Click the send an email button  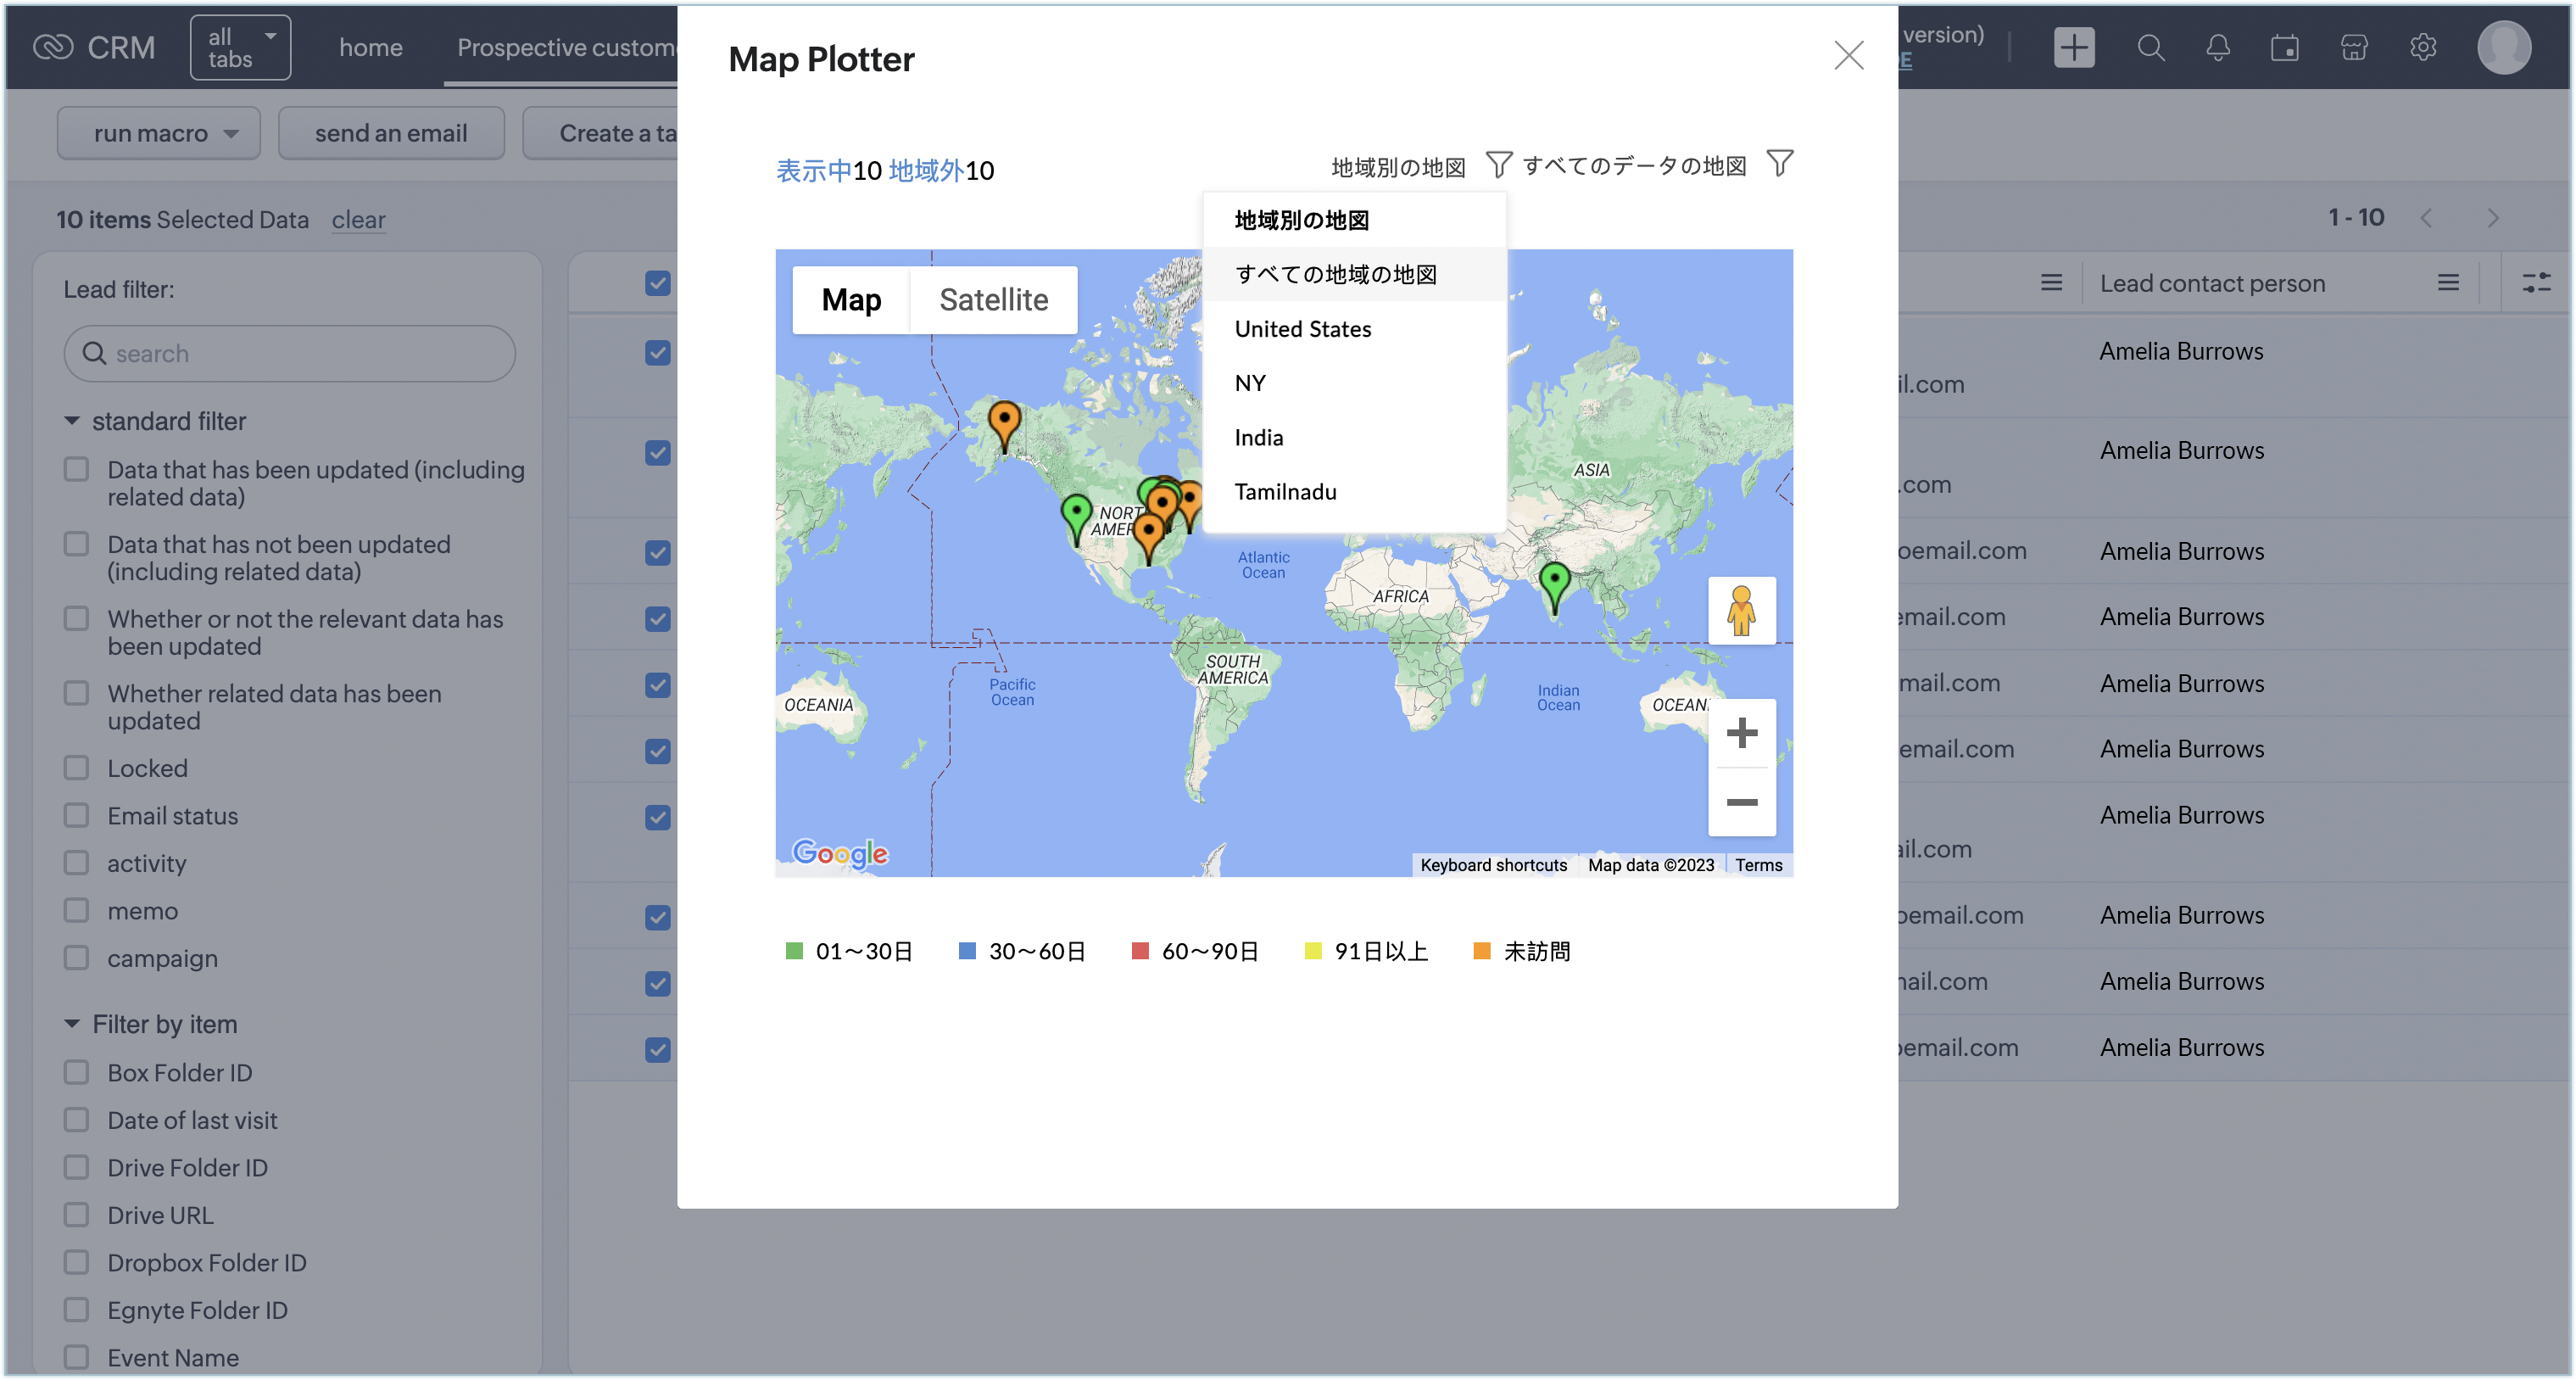(391, 133)
